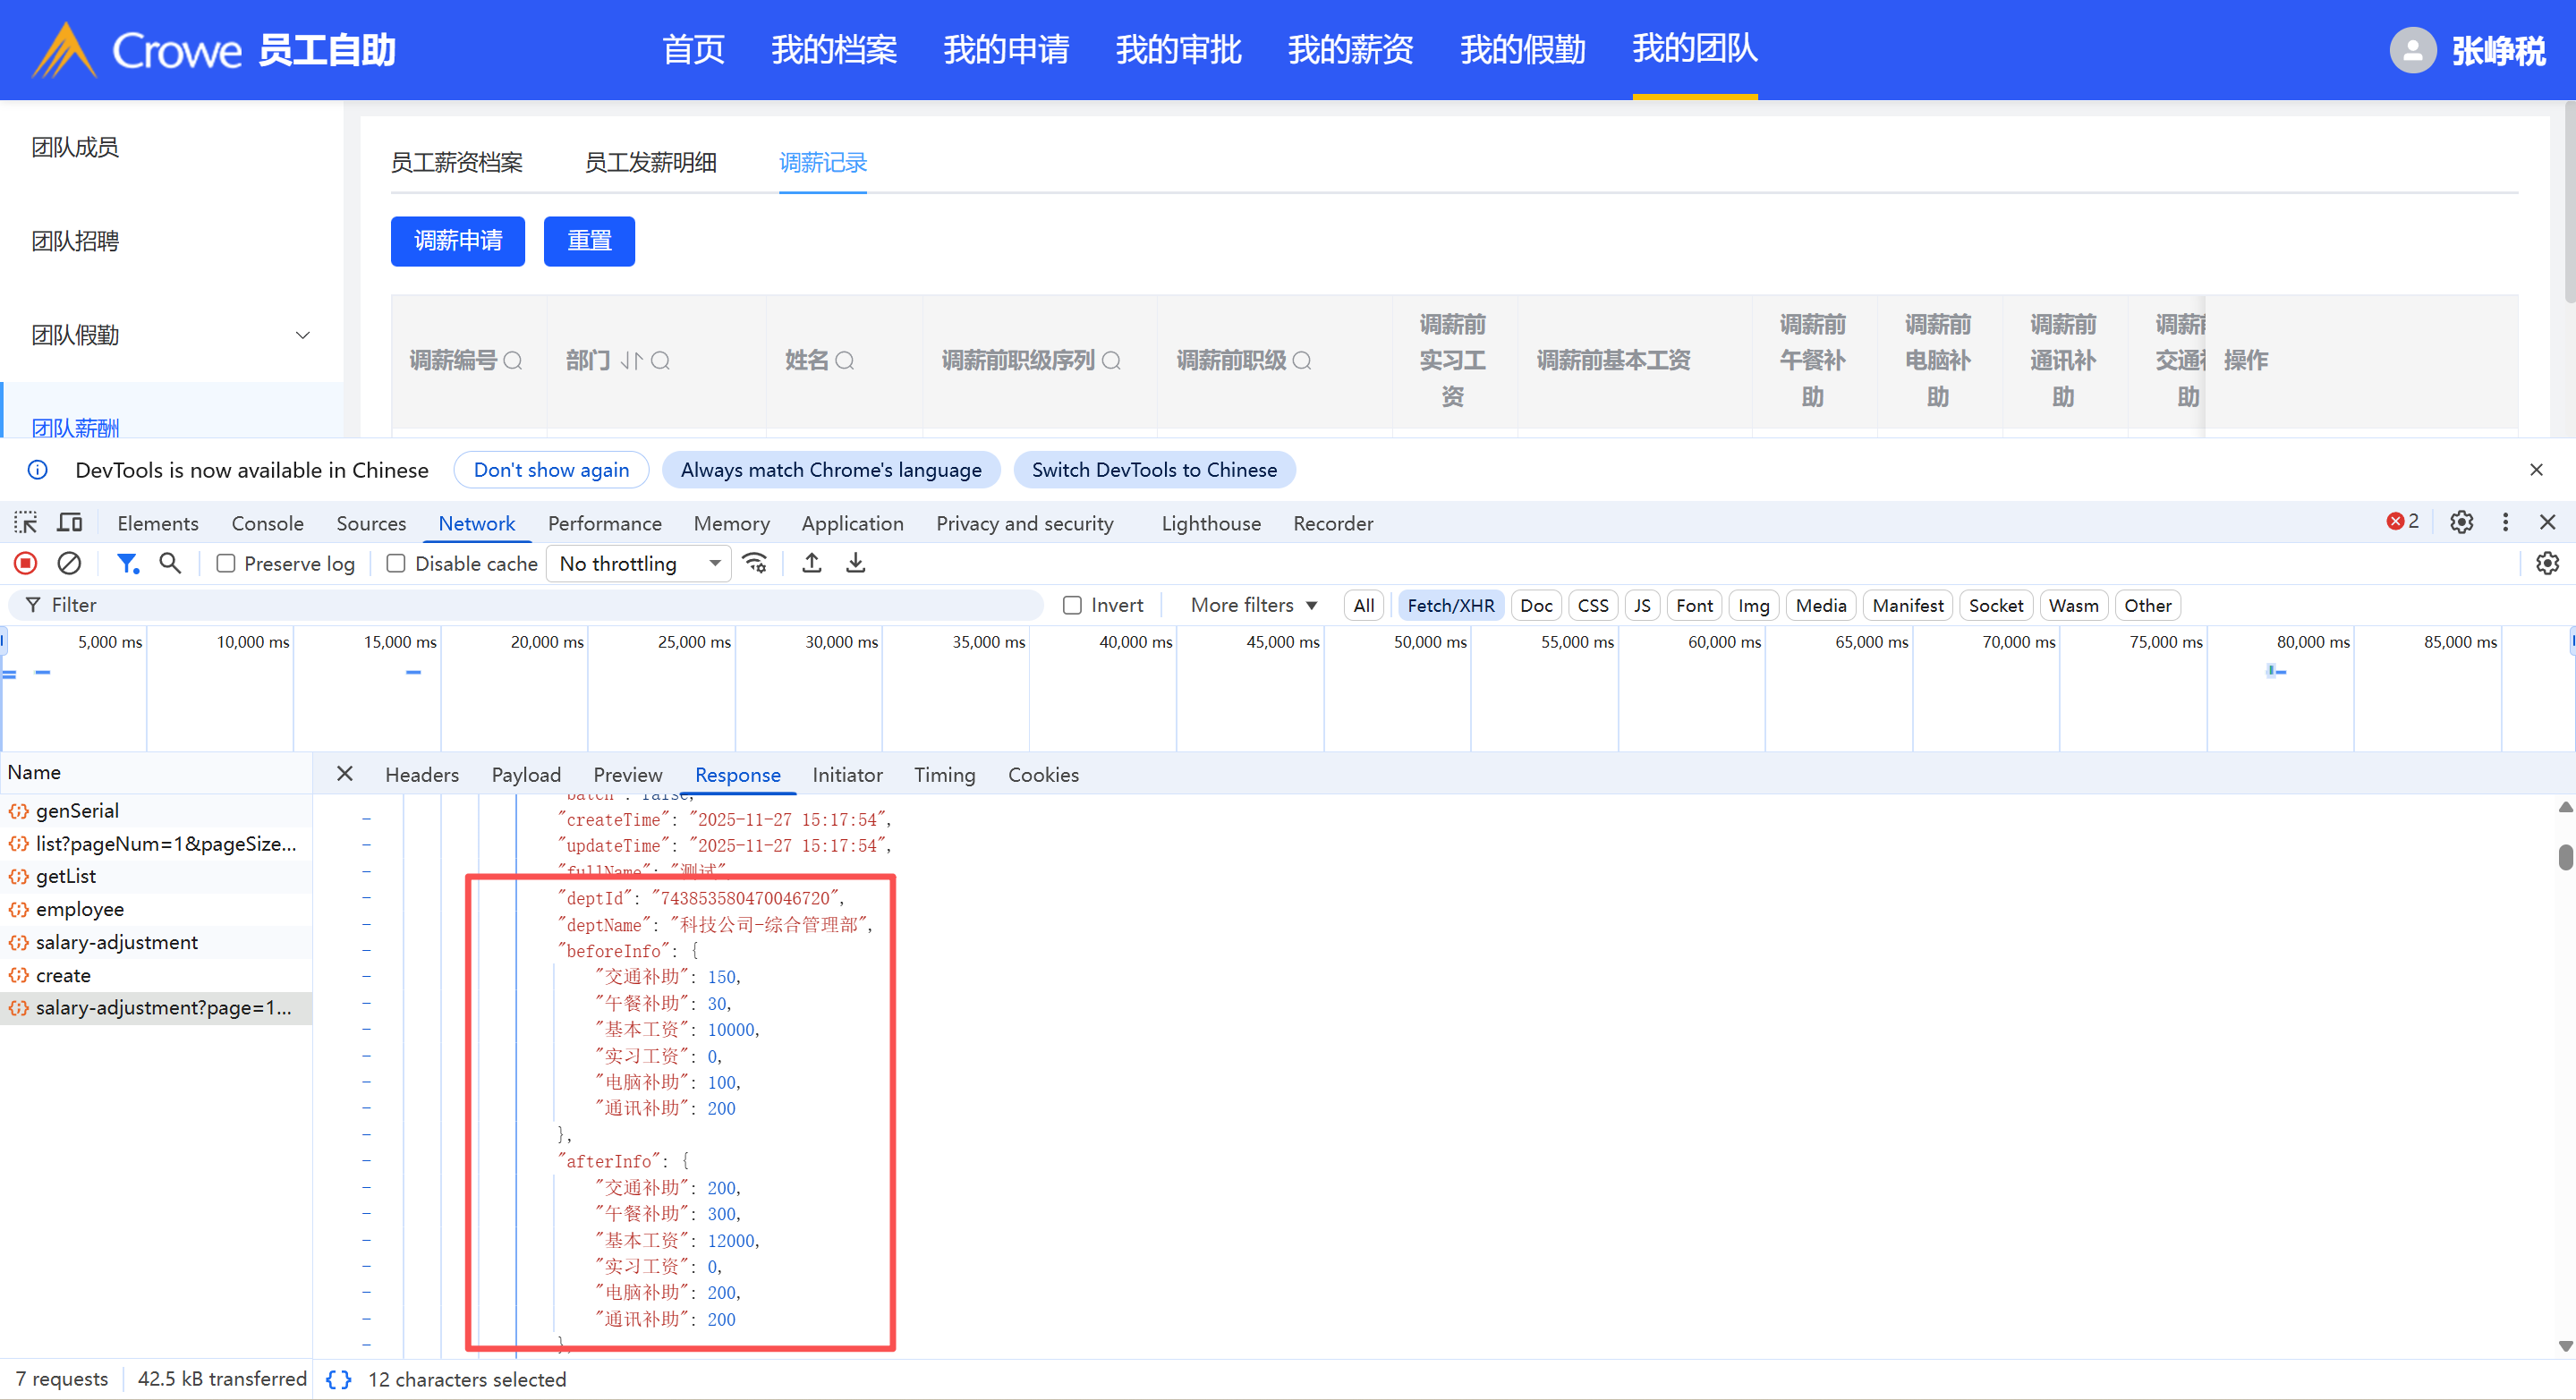Click the stop recording network log icon

point(26,563)
